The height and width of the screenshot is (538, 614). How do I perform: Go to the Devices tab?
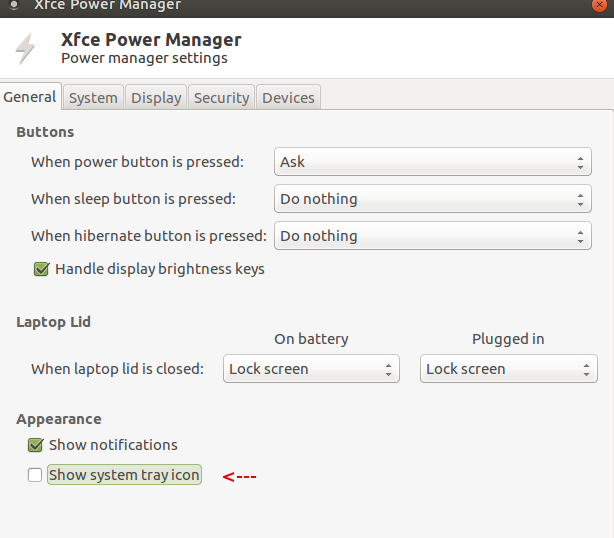click(x=288, y=97)
